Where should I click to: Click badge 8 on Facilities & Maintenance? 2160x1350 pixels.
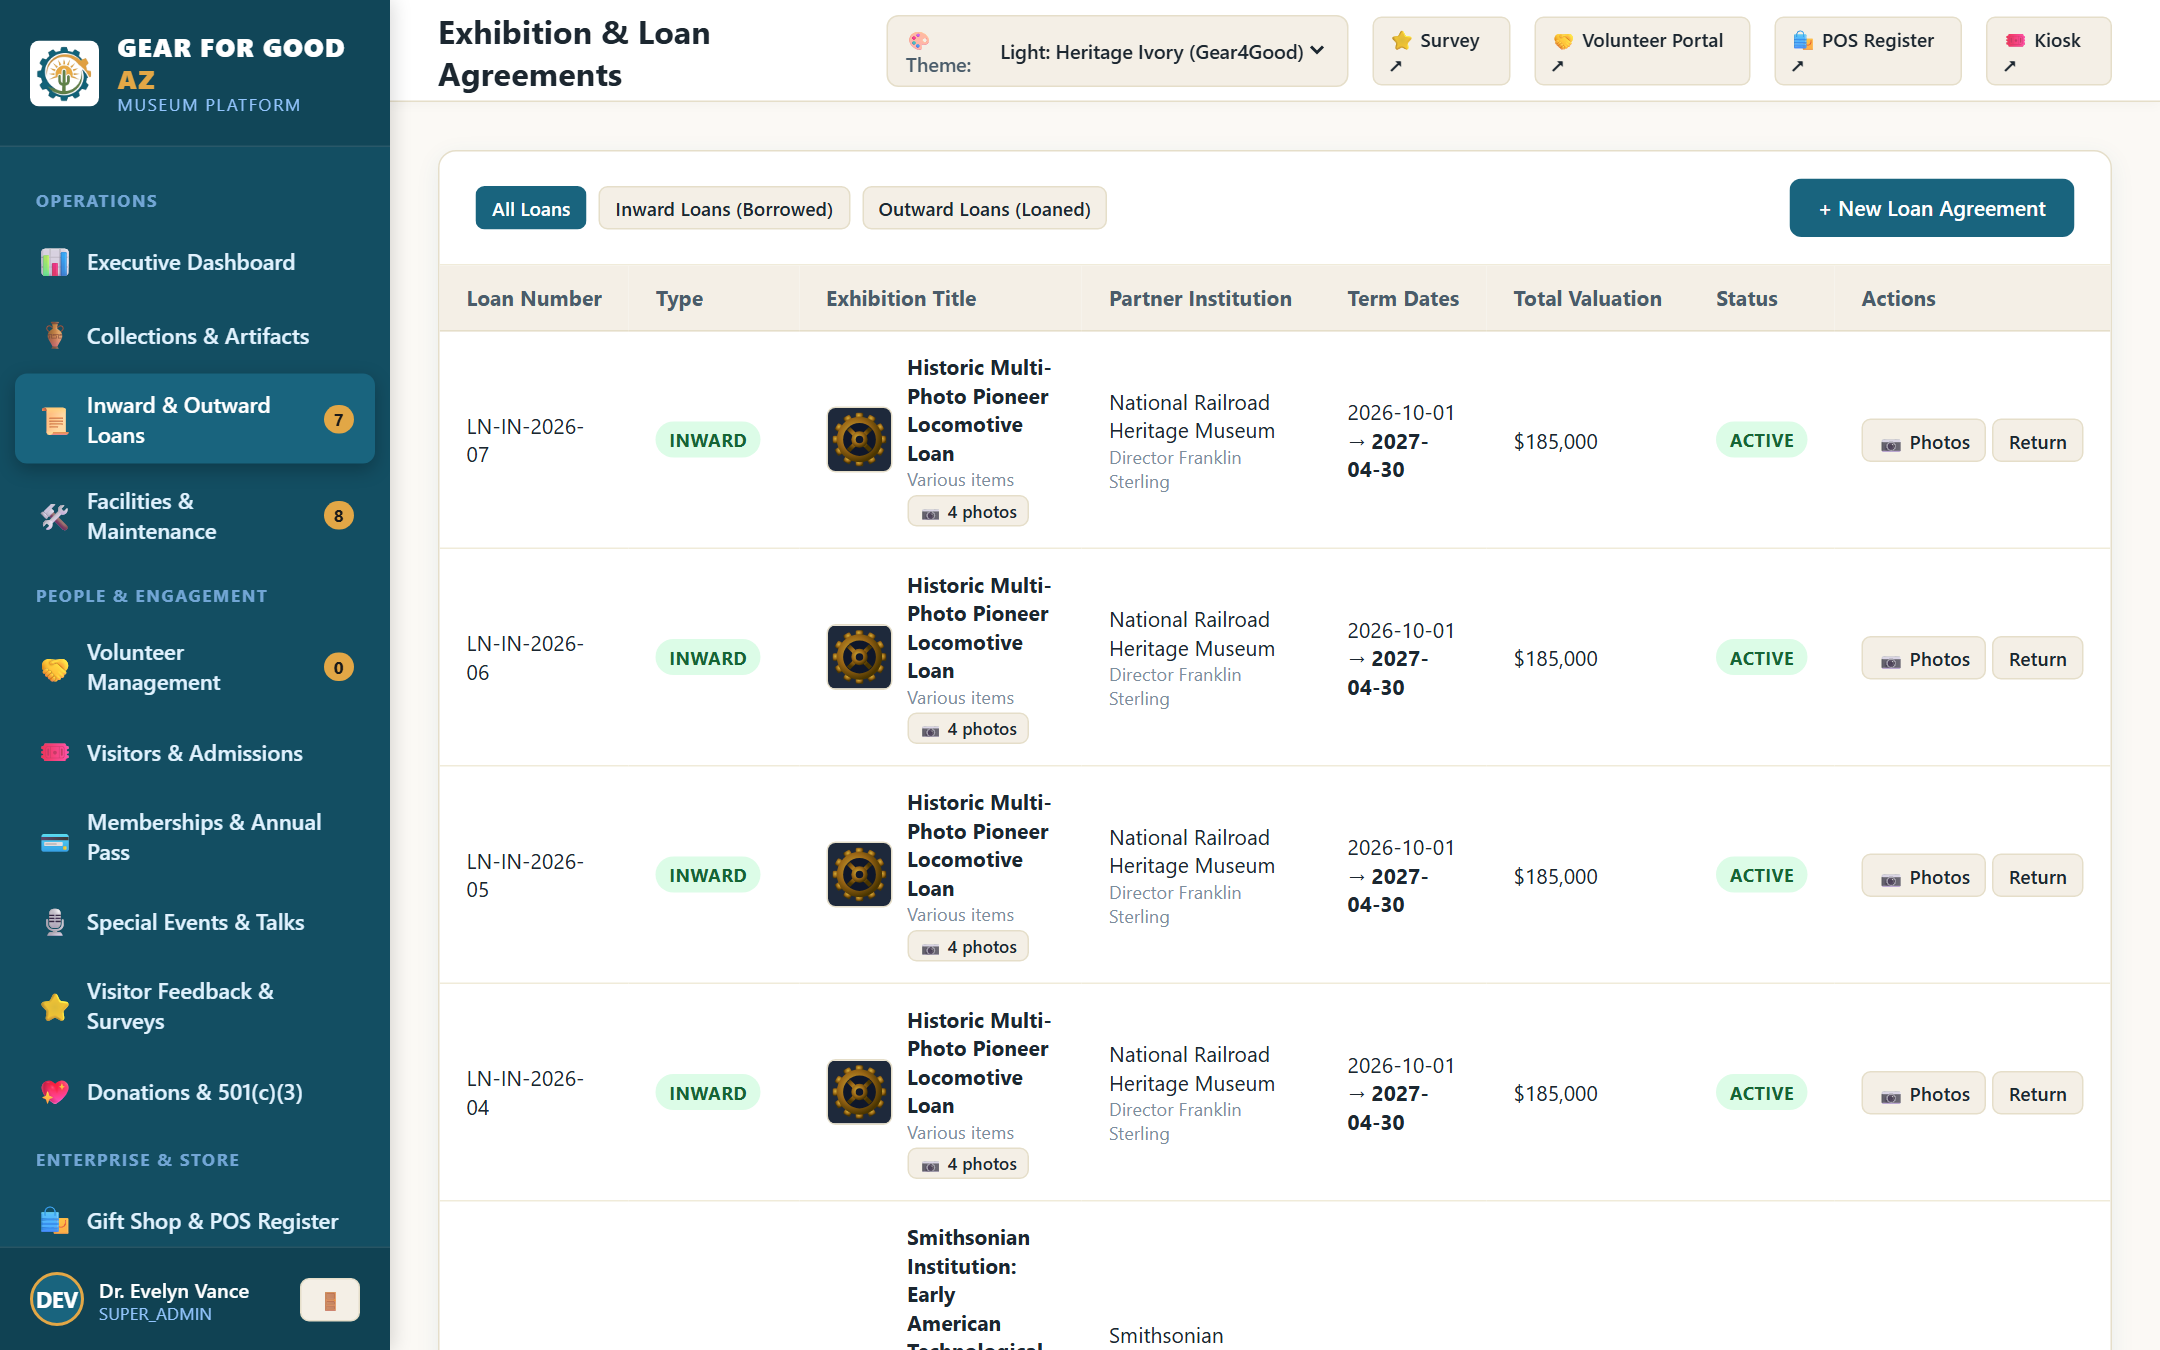click(339, 516)
